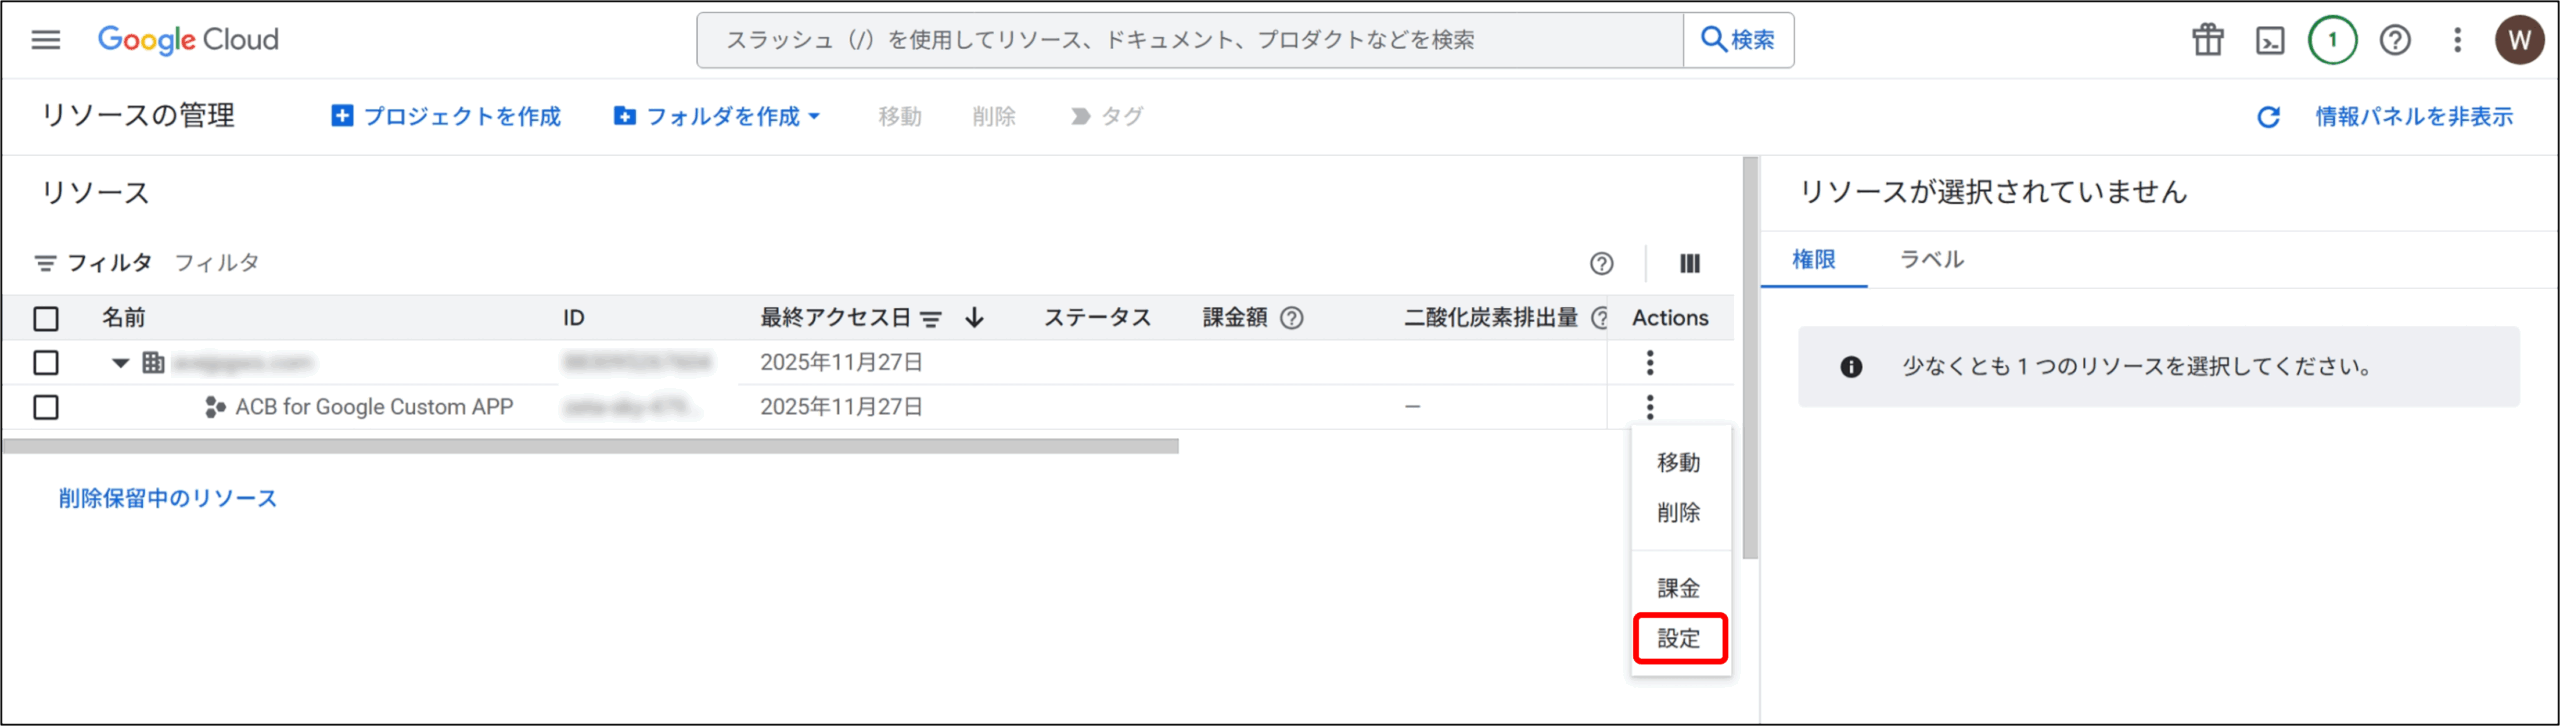Viewport: 2560px width, 726px height.
Task: Collapse the organization tree row arrow
Action: [120, 363]
